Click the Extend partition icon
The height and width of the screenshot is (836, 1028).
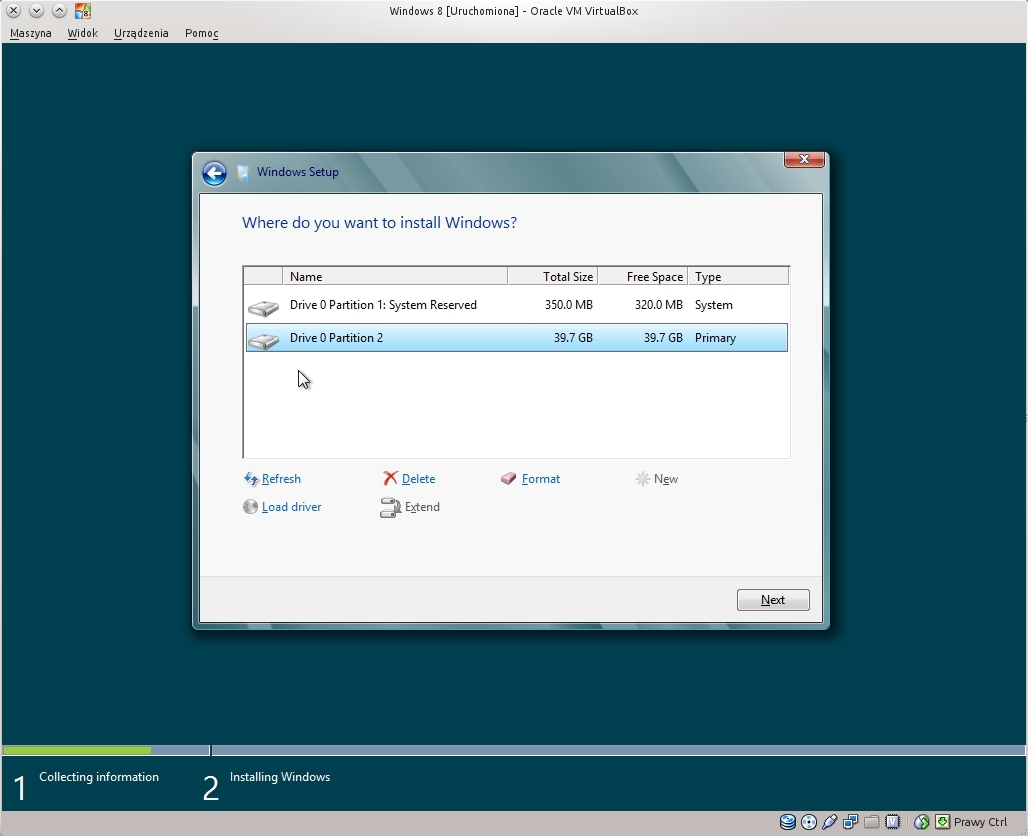(x=390, y=508)
